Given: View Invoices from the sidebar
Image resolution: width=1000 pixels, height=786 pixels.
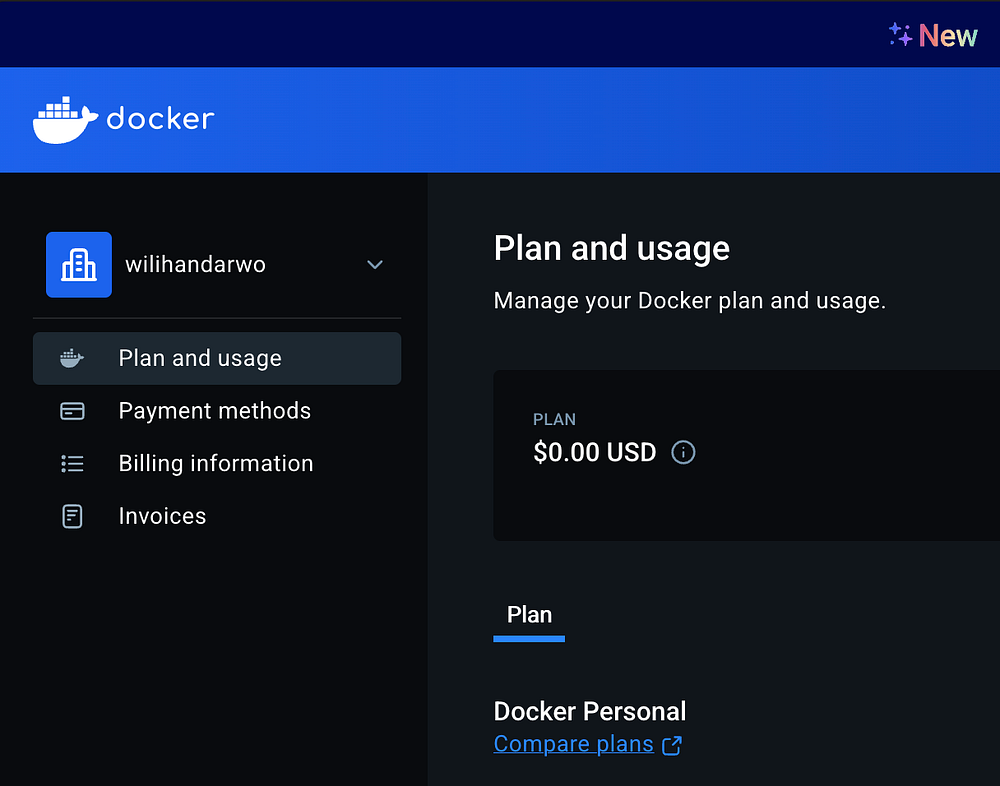Looking at the screenshot, I should click(162, 516).
